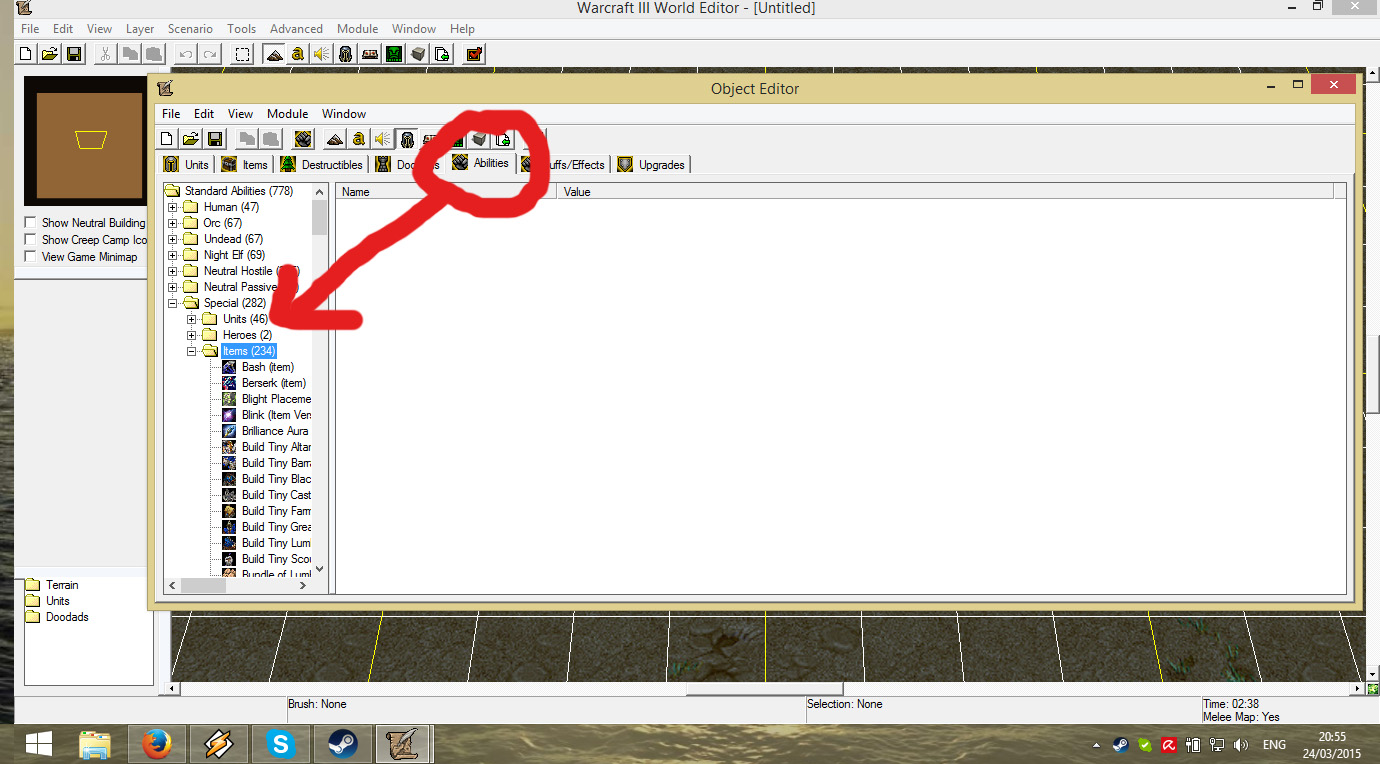This screenshot has height=764, width=1380.
Task: Expand the Heroes (2) subfolder
Action: click(192, 335)
